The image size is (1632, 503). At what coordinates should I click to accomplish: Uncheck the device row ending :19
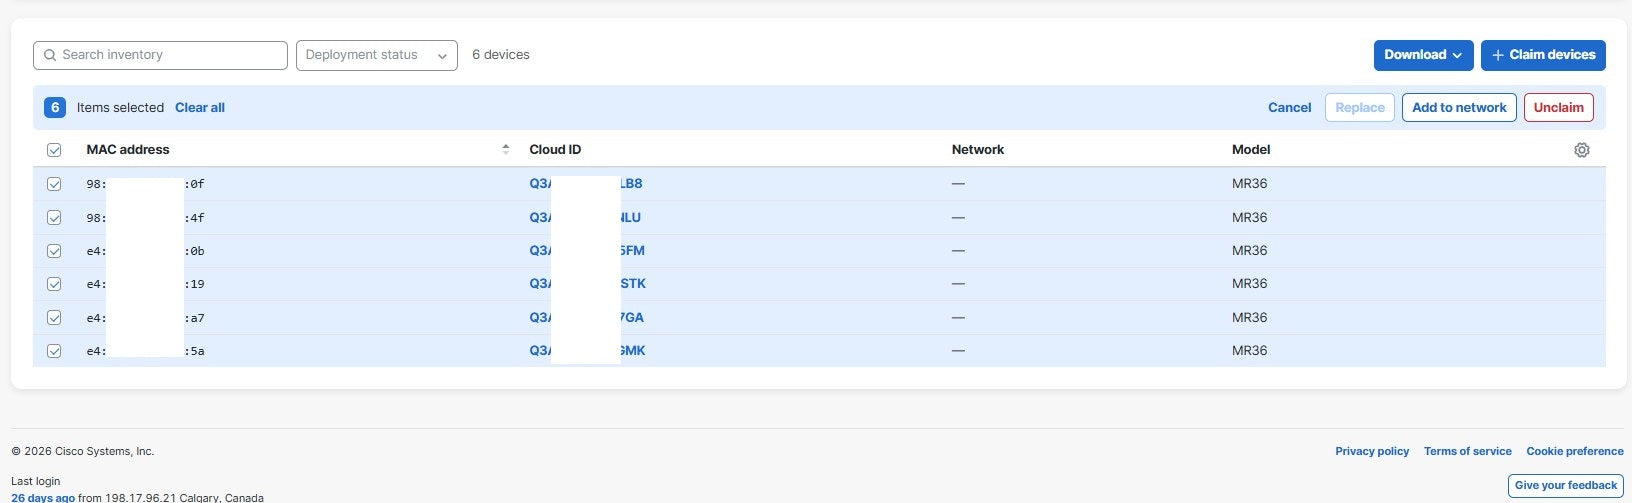click(54, 284)
